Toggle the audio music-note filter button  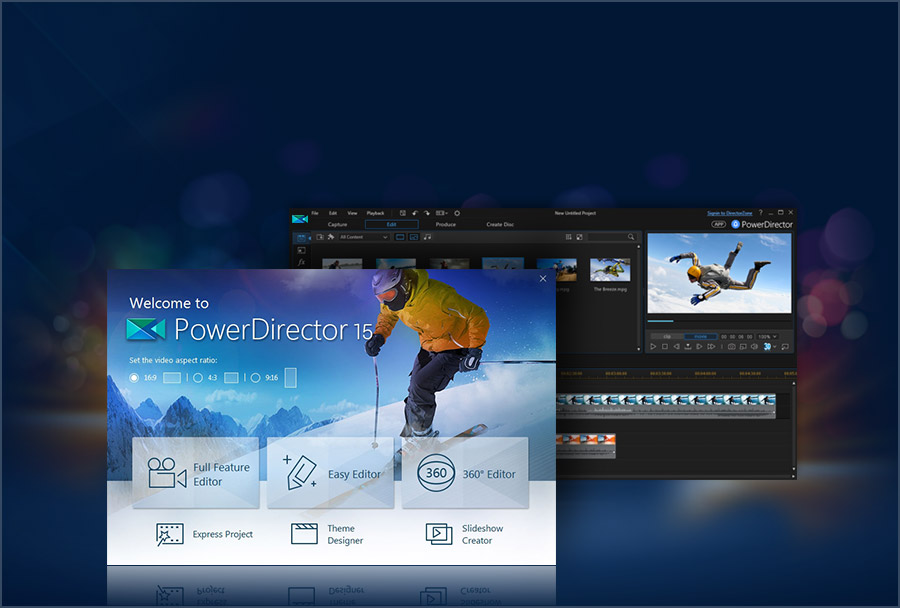428,237
